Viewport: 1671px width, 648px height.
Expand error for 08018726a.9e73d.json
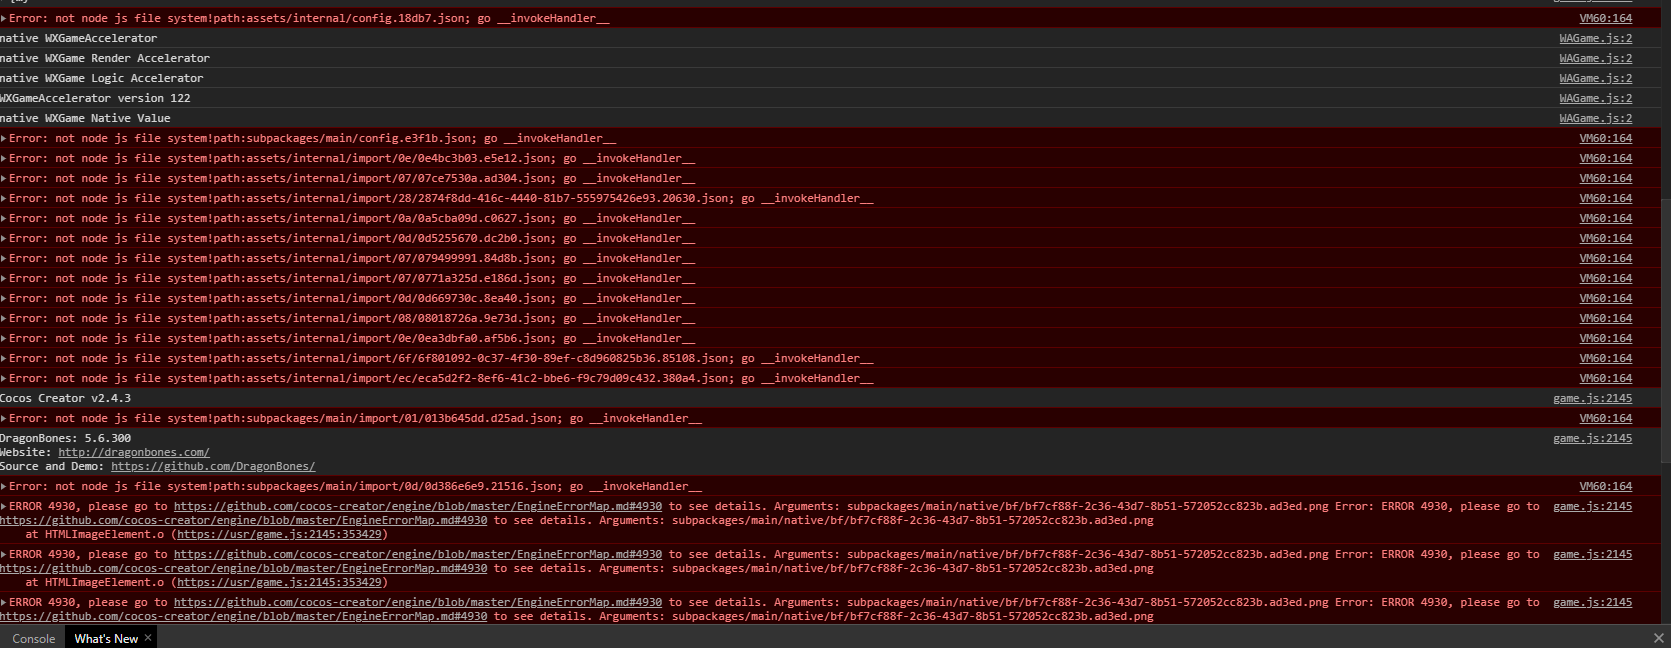pos(4,318)
